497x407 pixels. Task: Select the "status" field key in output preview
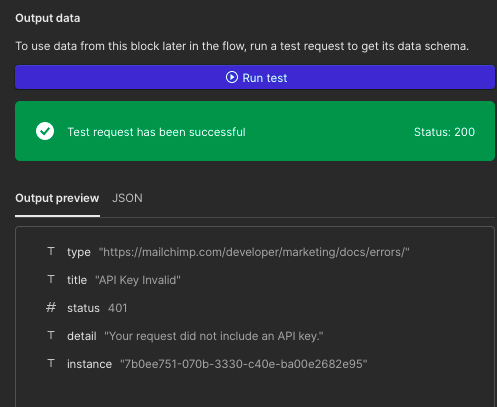(83, 308)
